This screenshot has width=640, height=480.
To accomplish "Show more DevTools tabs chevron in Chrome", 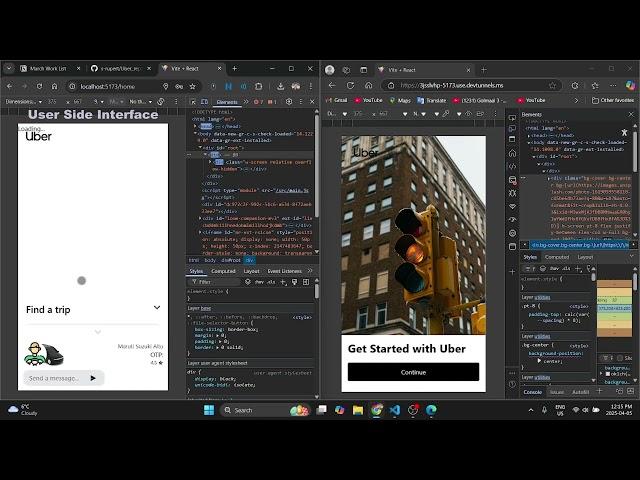I will tap(246, 102).
